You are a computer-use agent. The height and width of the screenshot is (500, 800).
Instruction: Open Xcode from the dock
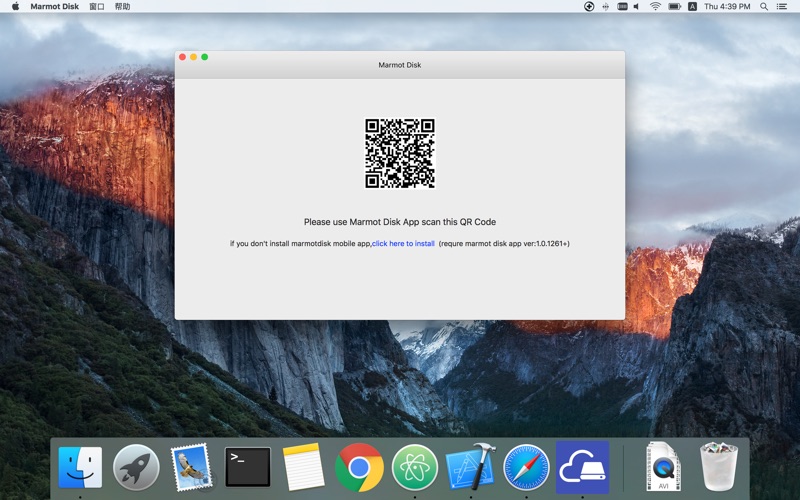(x=470, y=466)
